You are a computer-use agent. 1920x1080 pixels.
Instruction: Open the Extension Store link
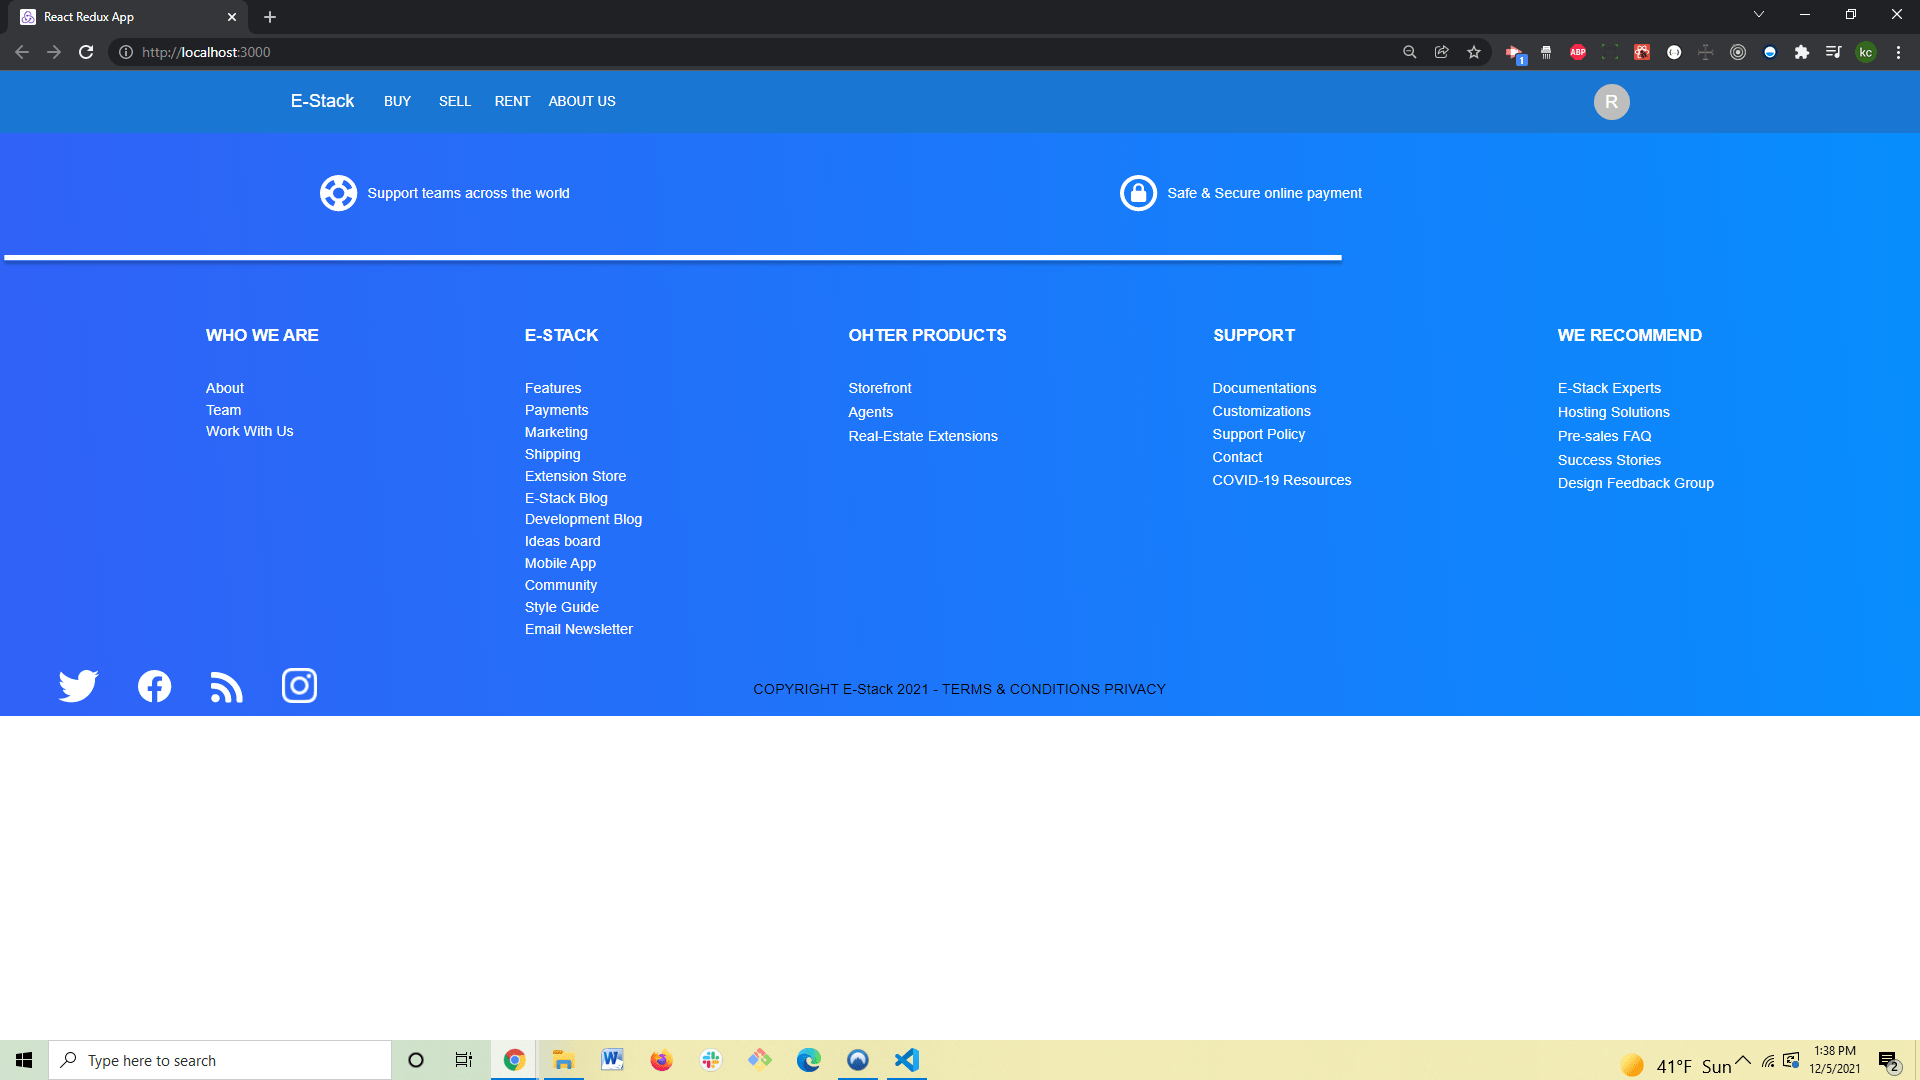pos(575,476)
